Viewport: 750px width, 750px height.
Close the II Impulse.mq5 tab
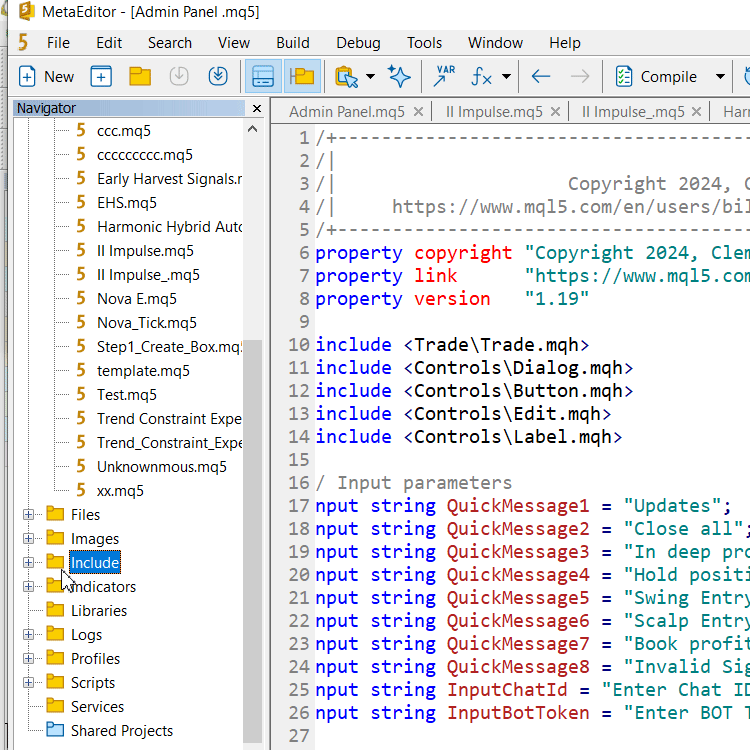coord(555,112)
